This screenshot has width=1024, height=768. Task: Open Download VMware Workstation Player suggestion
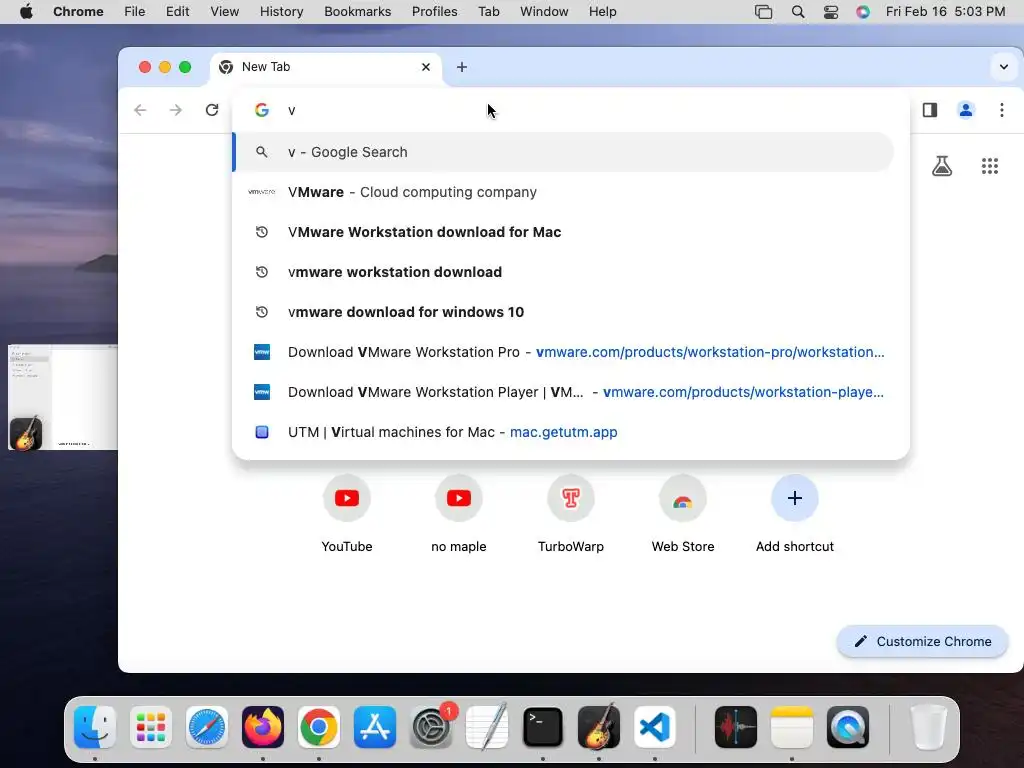(x=564, y=392)
